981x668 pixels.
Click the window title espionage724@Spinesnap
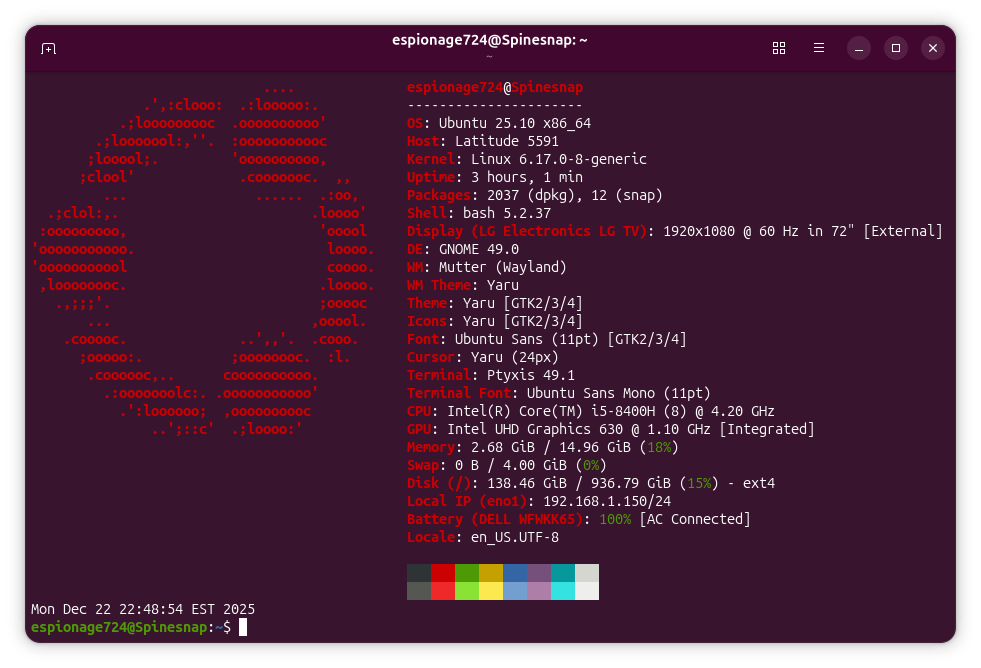pyautogui.click(x=489, y=40)
